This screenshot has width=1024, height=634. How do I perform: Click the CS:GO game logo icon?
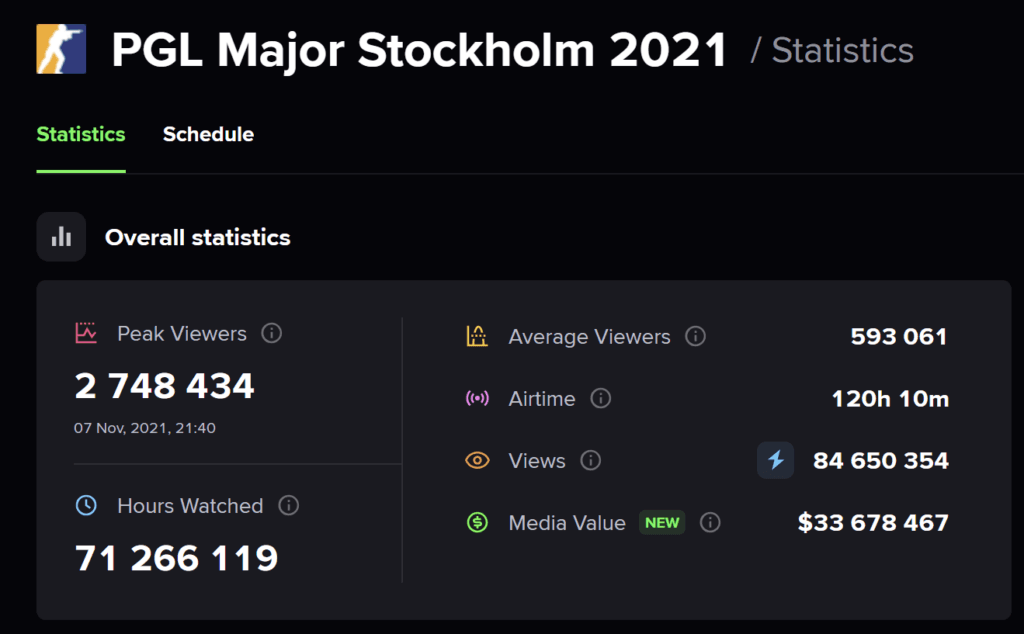tap(62, 47)
